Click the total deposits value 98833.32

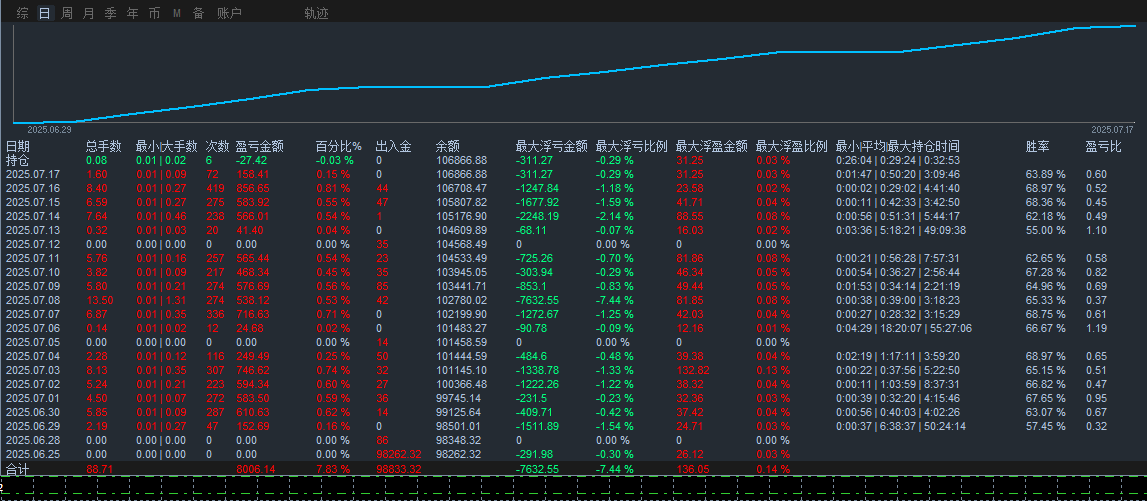[x=400, y=469]
